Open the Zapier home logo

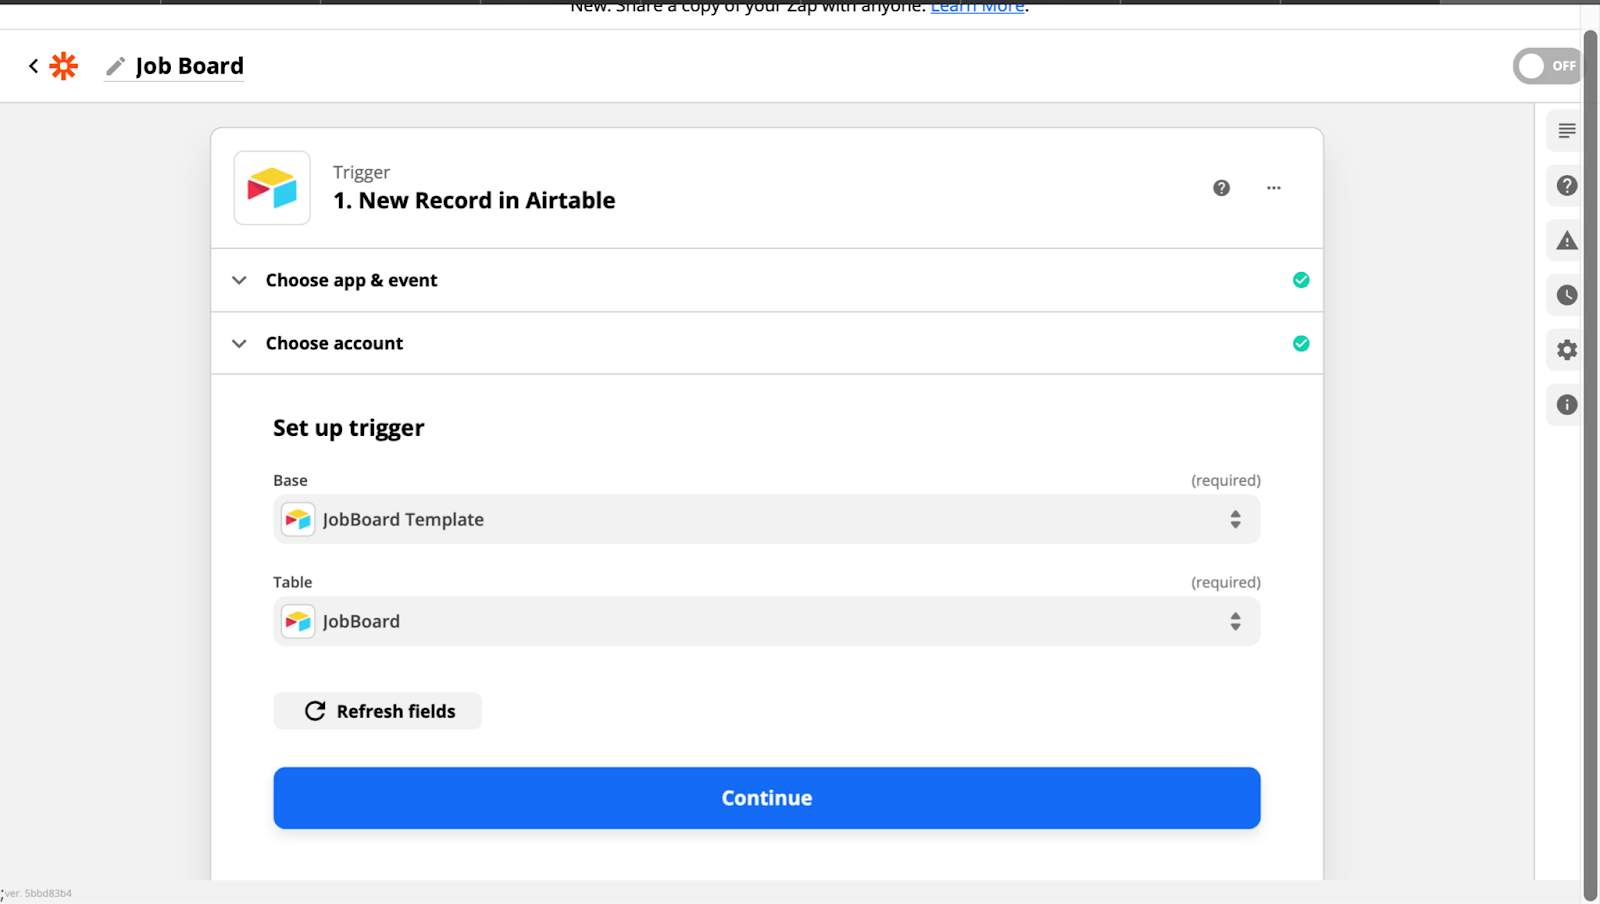tap(64, 66)
